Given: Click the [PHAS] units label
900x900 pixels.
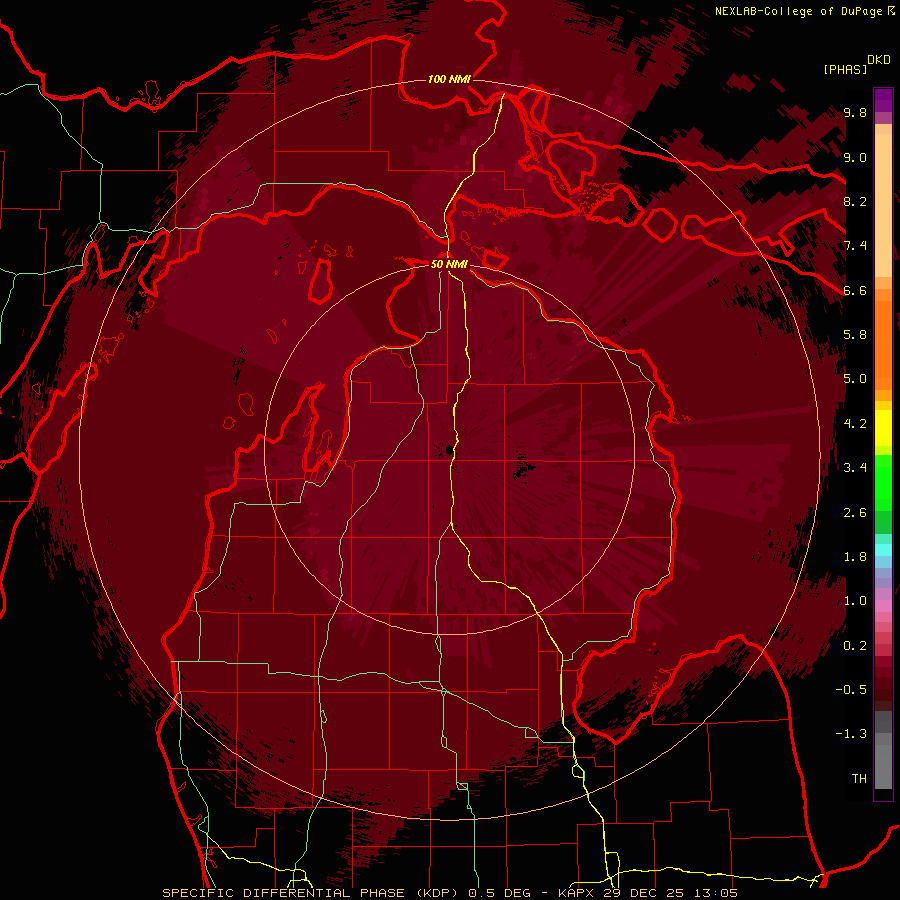Looking at the screenshot, I should pyautogui.click(x=845, y=69).
